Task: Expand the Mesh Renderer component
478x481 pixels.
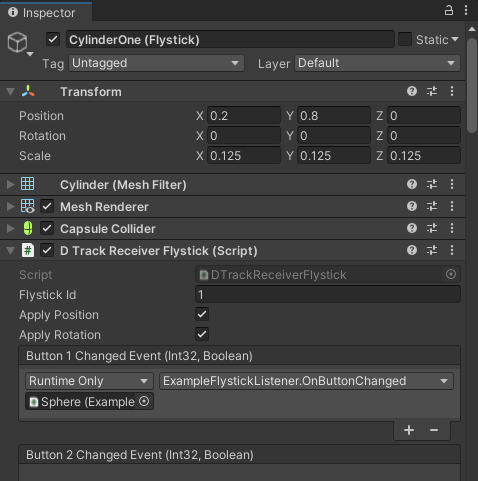Action: pos(11,206)
